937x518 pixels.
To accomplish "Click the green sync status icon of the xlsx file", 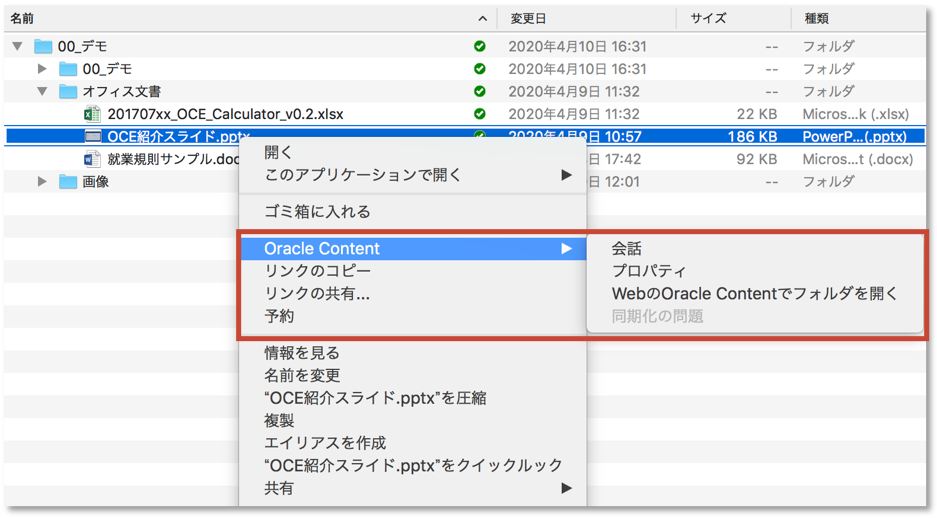I will tap(480, 114).
